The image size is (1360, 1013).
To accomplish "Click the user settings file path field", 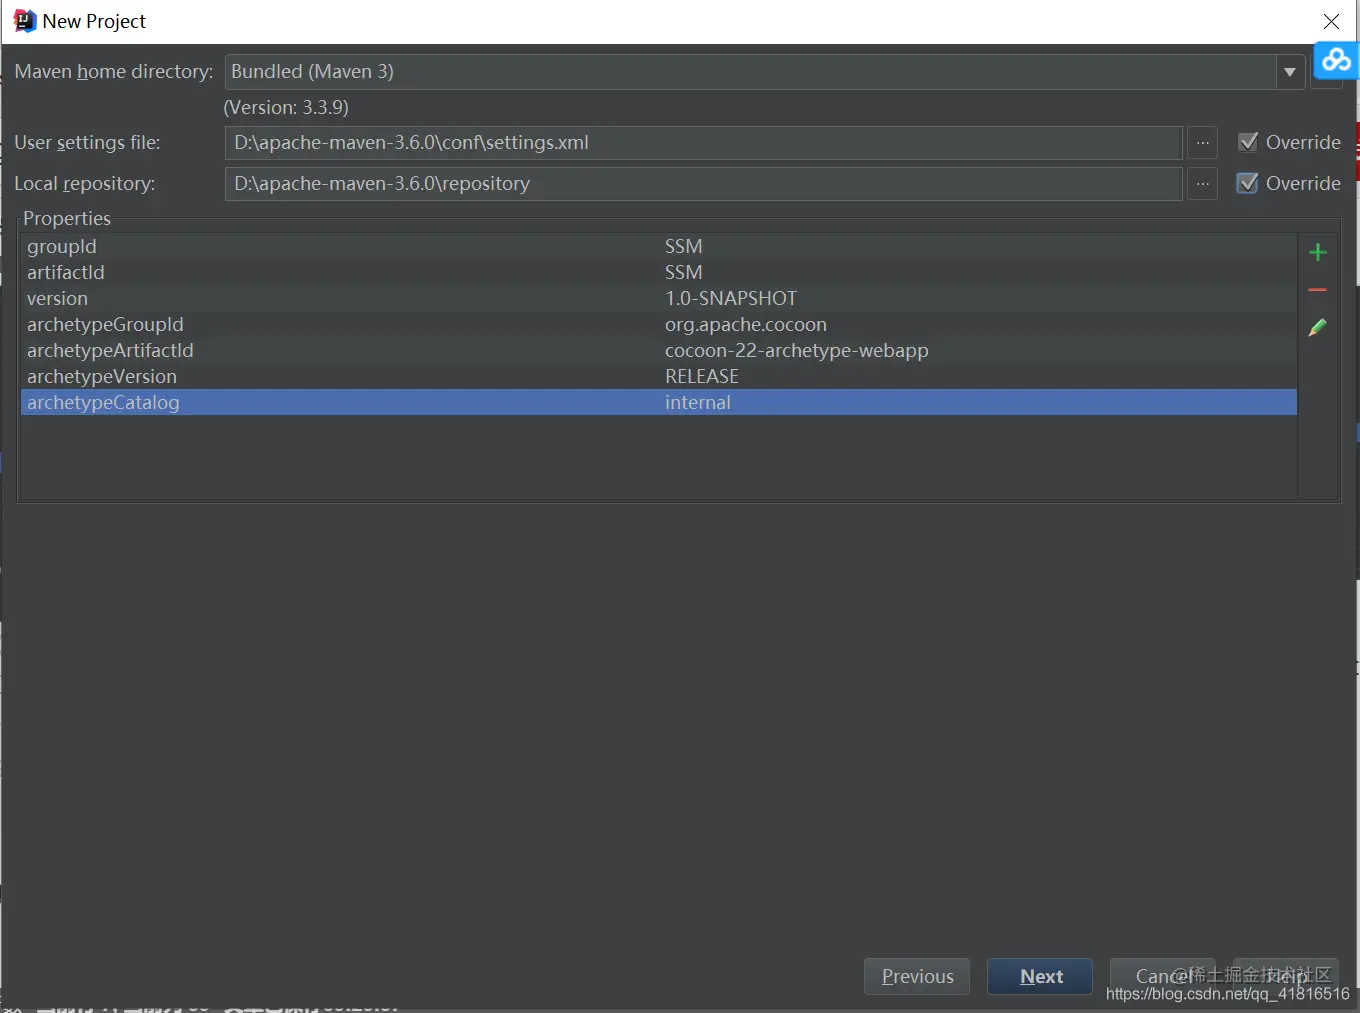I will (703, 143).
